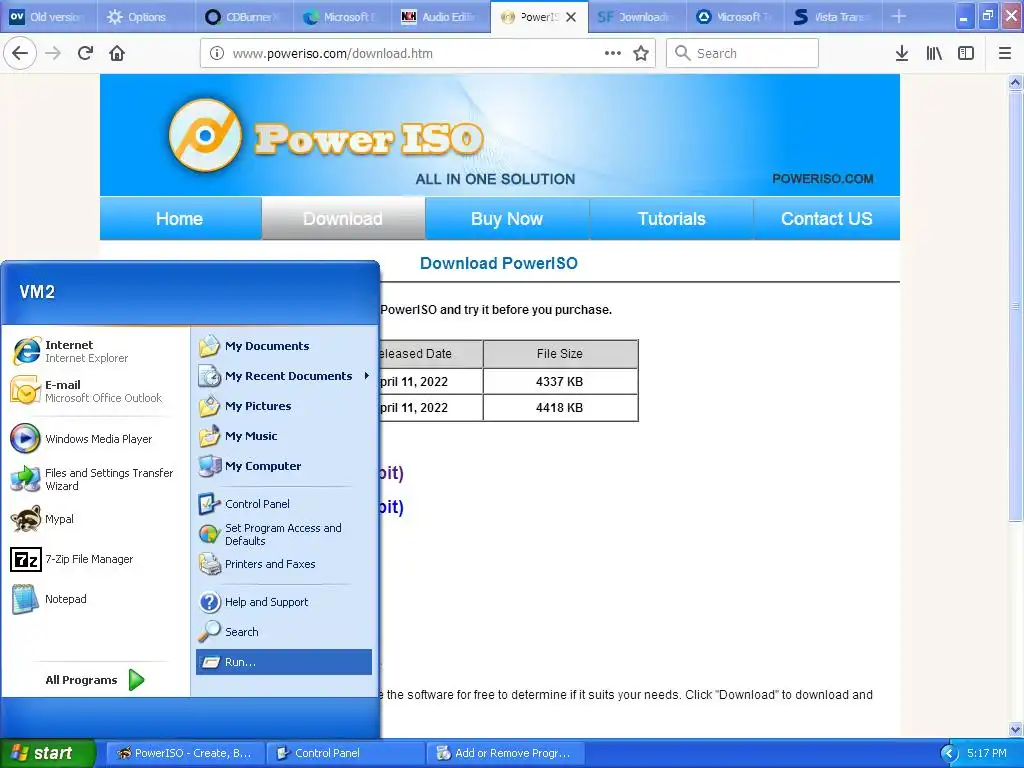Image resolution: width=1024 pixels, height=768 pixels.
Task: Switch to Old version browser tab
Action: tap(48, 16)
